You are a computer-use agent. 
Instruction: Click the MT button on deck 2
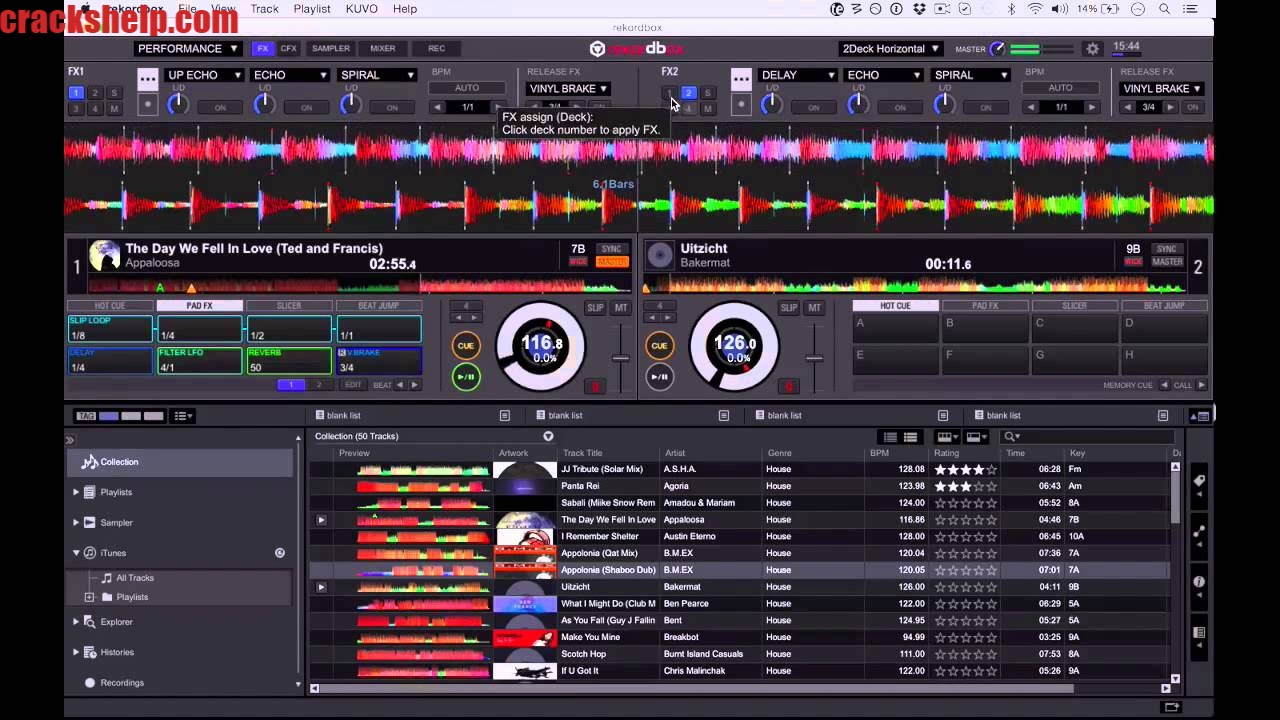(815, 308)
